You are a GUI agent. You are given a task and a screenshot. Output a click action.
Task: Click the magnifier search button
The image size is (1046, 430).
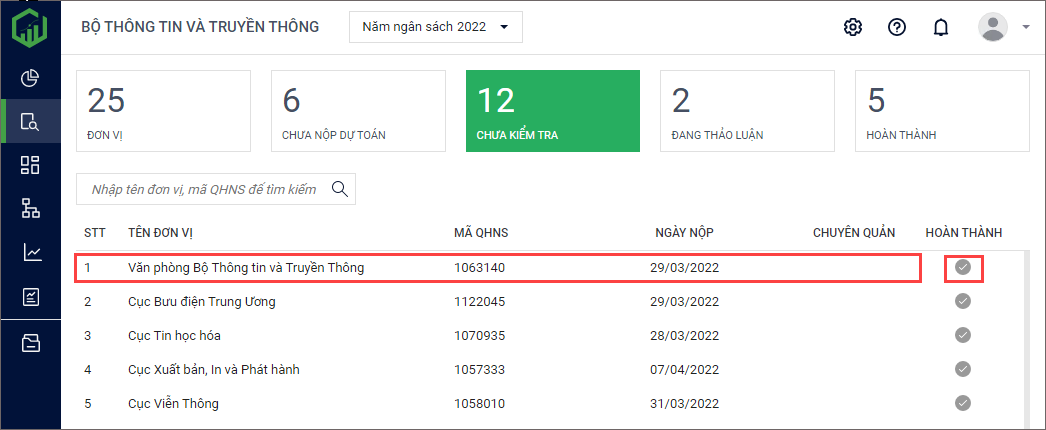pyautogui.click(x=340, y=189)
